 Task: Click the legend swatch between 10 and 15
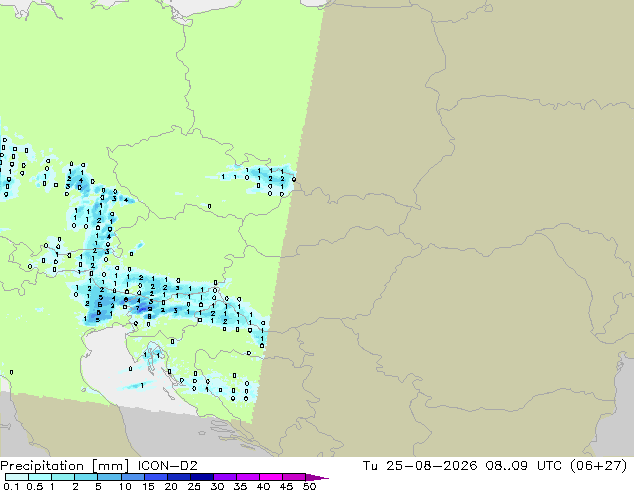[x=132, y=477]
